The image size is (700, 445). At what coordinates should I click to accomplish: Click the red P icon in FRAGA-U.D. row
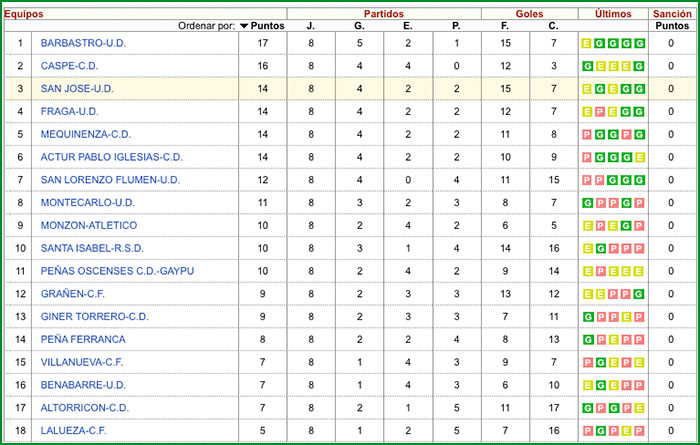600,111
